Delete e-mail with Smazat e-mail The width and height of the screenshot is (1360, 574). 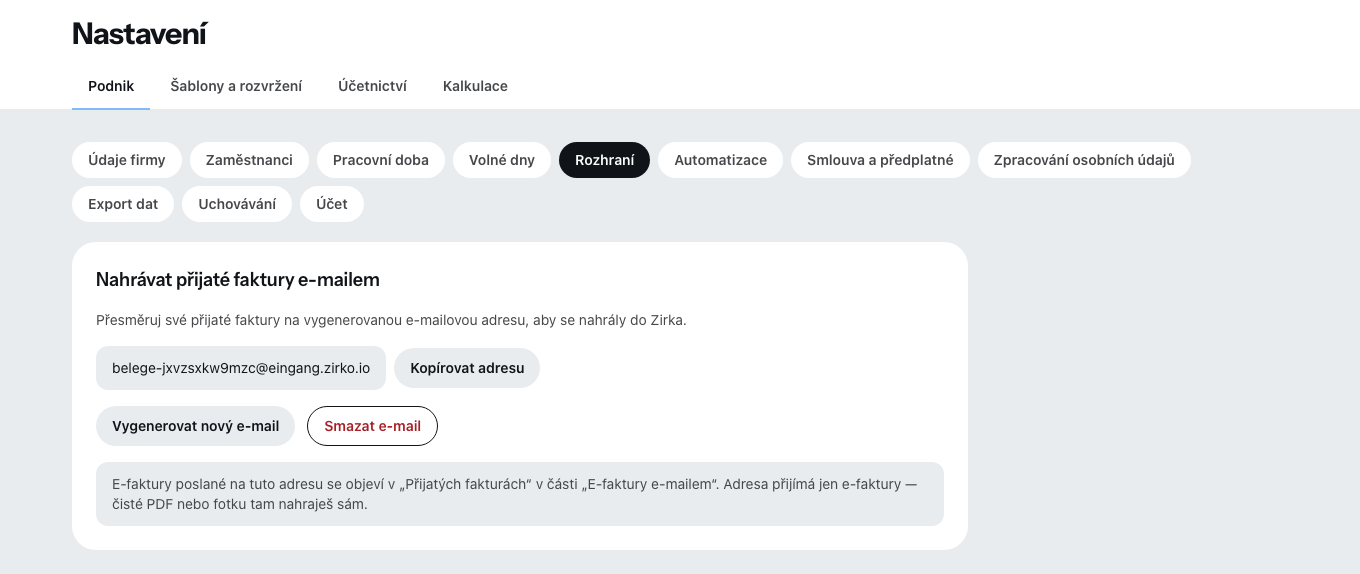click(x=372, y=426)
